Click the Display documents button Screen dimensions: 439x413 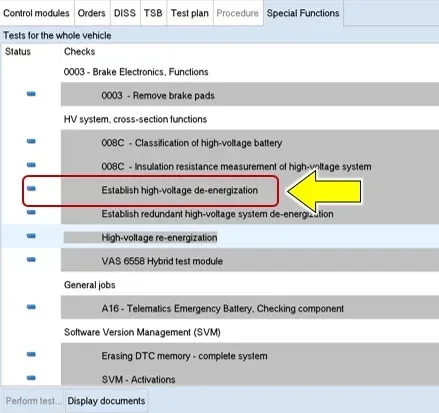click(106, 401)
